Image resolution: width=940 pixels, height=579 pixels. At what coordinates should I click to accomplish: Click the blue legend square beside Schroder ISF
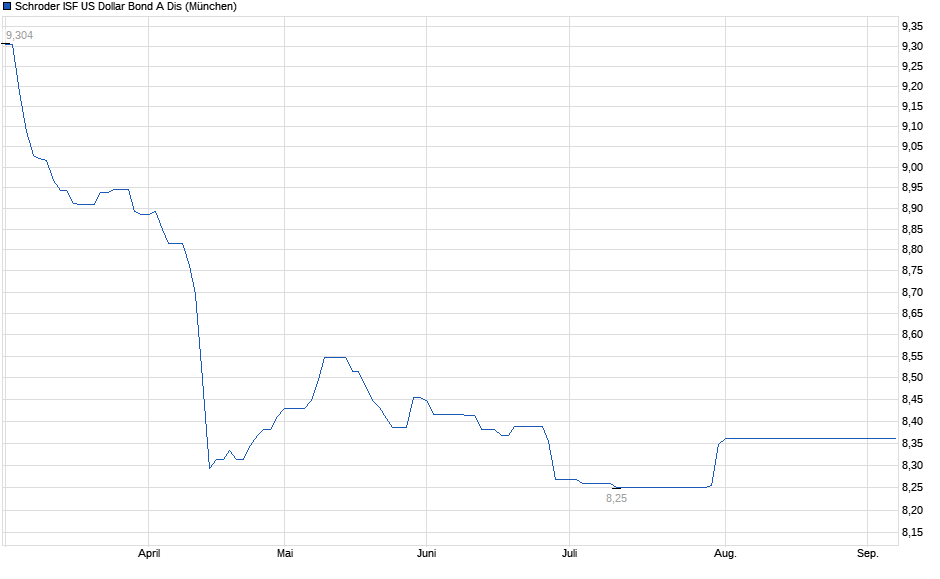pyautogui.click(x=7, y=6)
